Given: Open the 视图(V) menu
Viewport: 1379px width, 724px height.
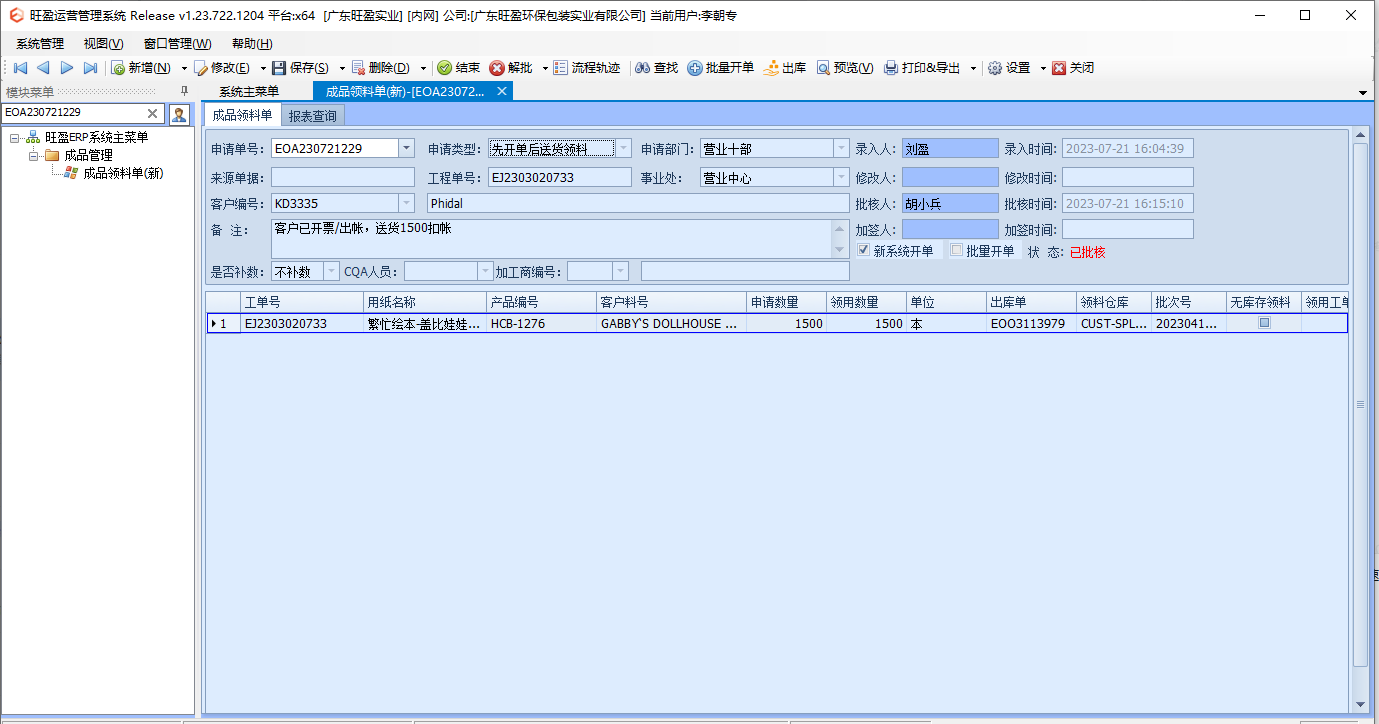Looking at the screenshot, I should coord(104,44).
